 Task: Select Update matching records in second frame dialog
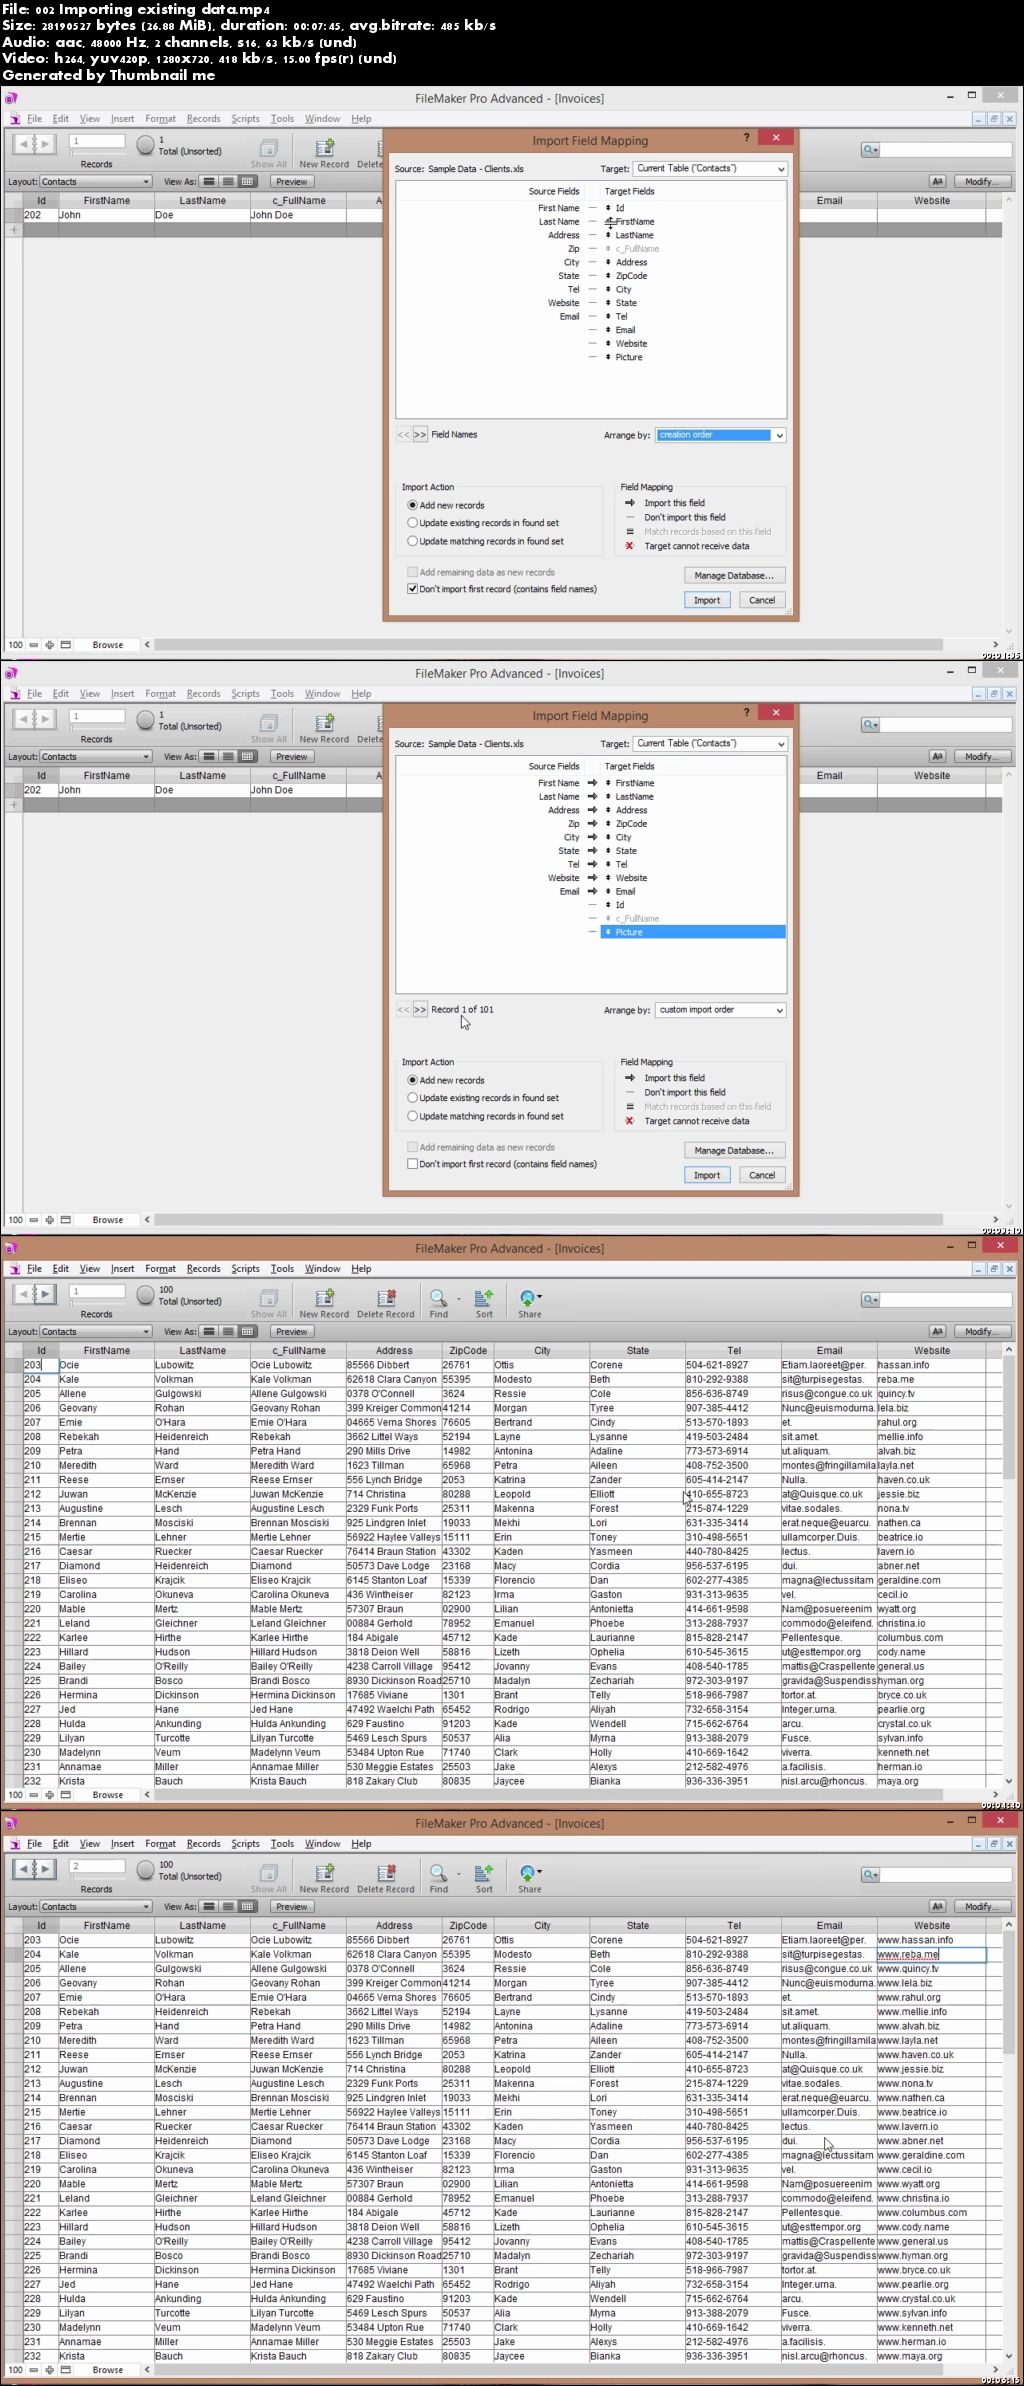[412, 1116]
